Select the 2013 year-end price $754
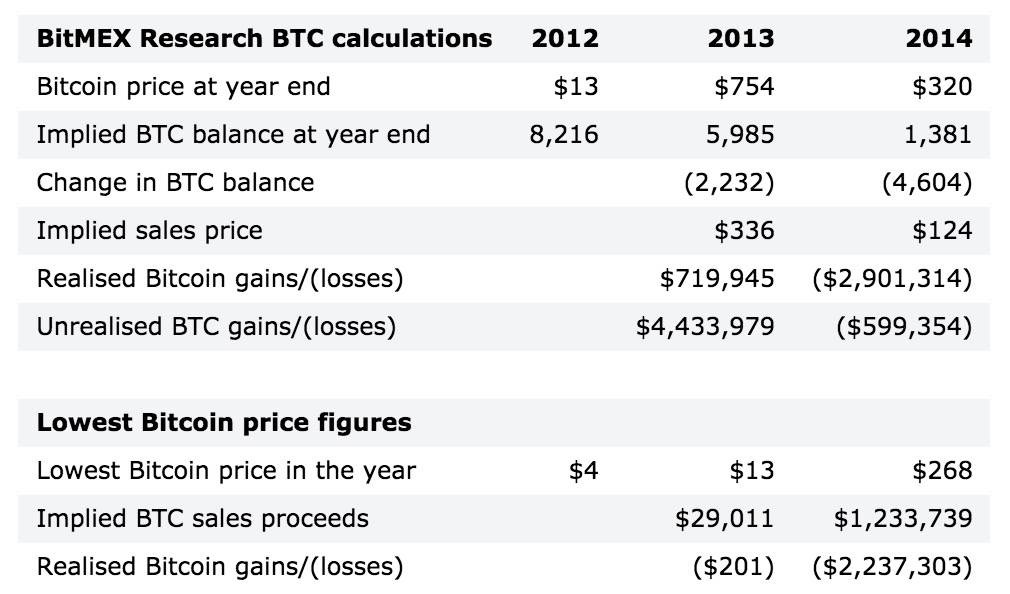This screenshot has height=594, width=1010. point(744,86)
